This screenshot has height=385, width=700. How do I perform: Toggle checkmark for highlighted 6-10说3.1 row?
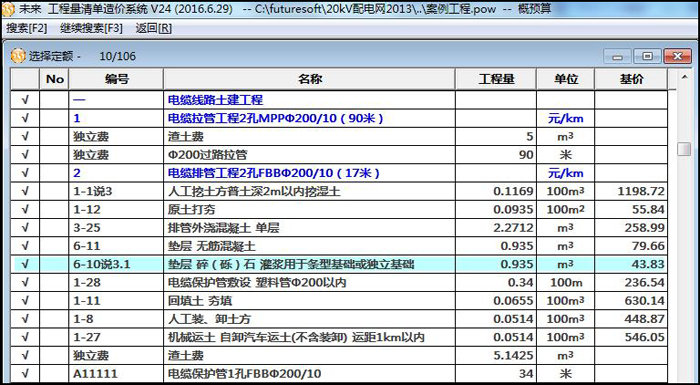(25, 264)
